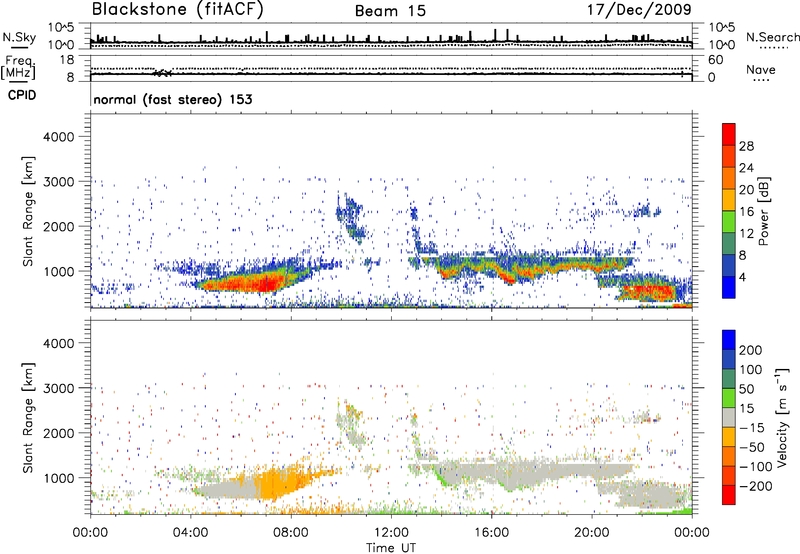The image size is (800, 554).
Task: Click 'Slant Range [km]' label of velocity panel
Action: [x=28, y=418]
